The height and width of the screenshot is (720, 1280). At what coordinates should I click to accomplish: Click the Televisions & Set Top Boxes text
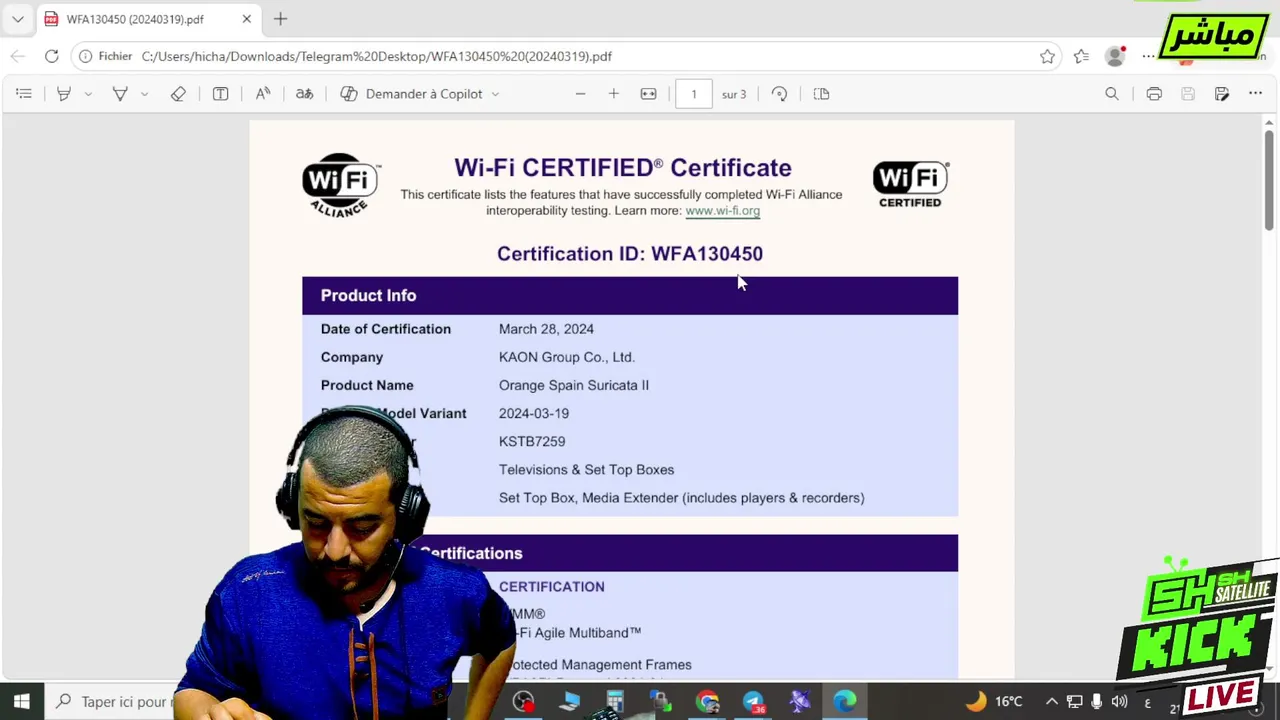(586, 469)
